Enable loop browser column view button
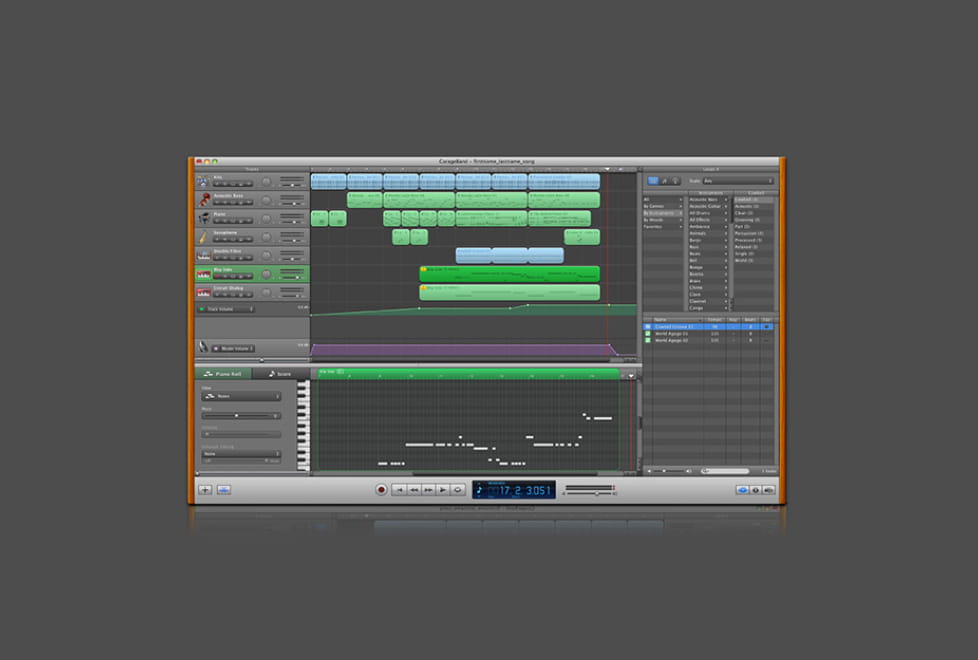The height and width of the screenshot is (660, 978). click(x=652, y=180)
